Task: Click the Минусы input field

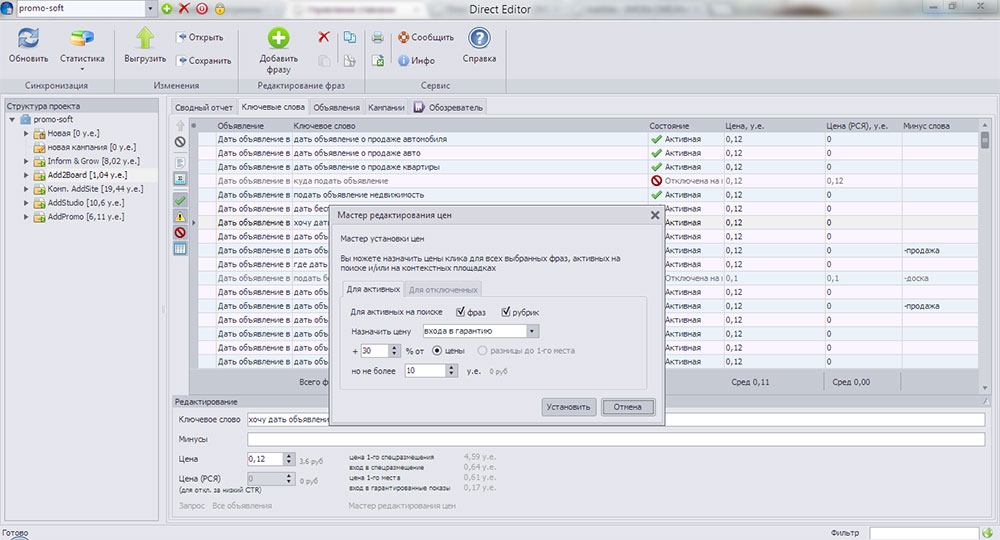Action: 616,439
